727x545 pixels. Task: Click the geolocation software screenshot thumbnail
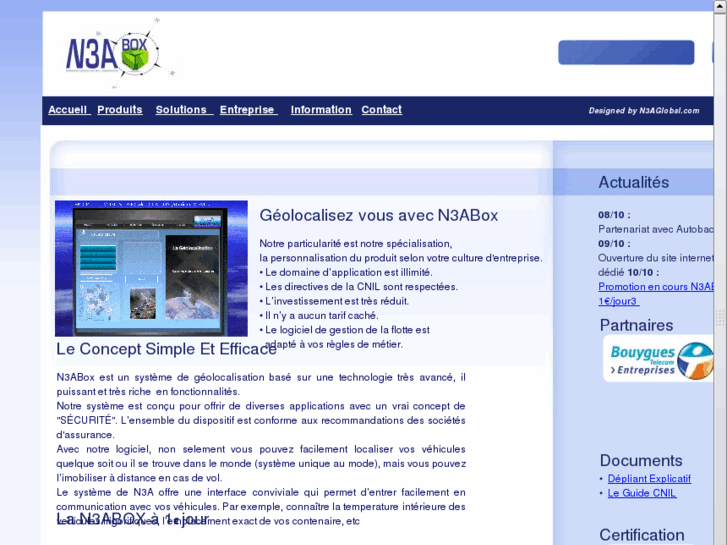151,269
